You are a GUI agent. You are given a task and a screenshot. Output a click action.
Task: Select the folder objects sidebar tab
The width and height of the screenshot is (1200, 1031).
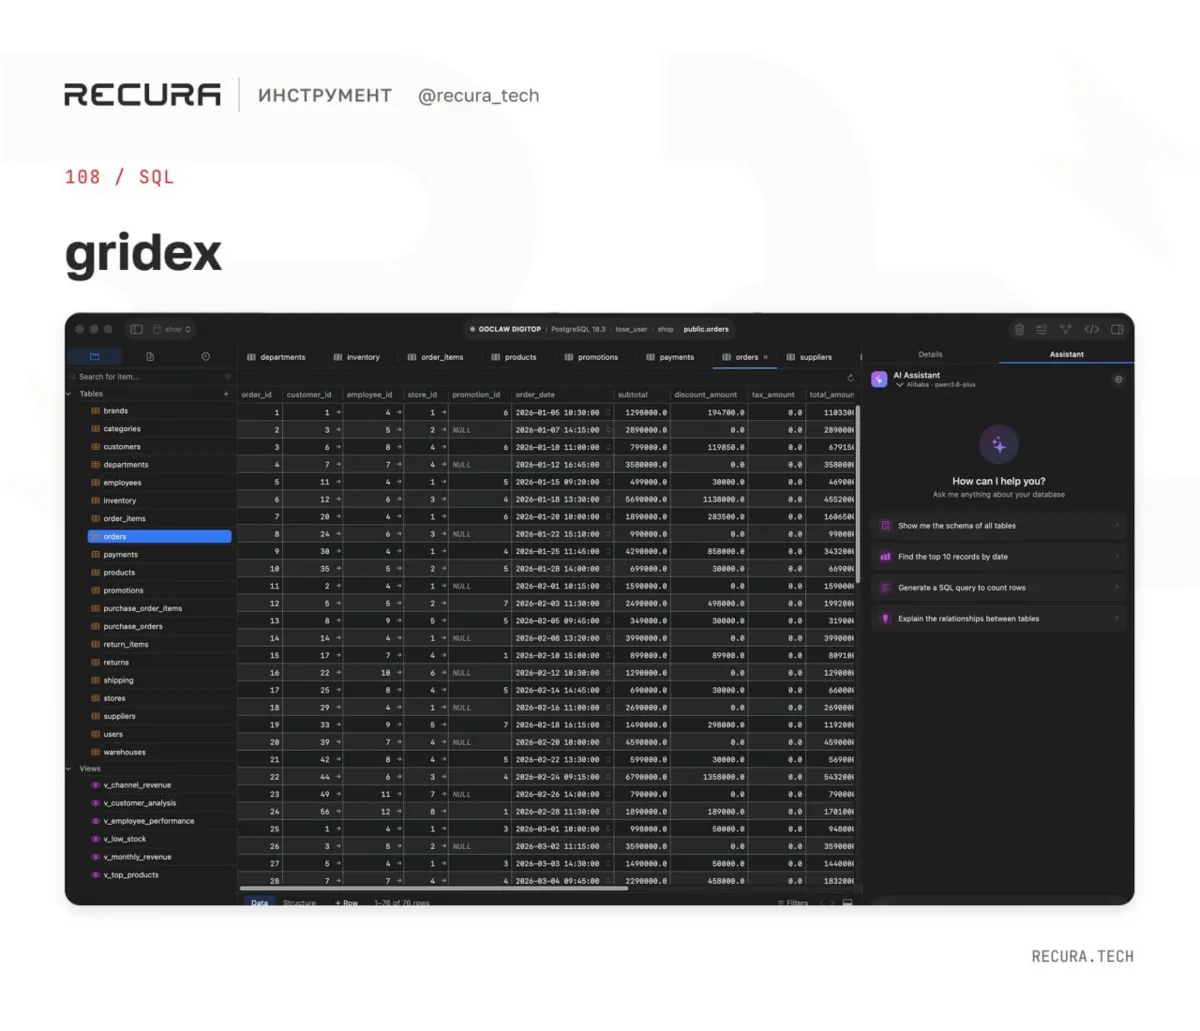click(95, 356)
